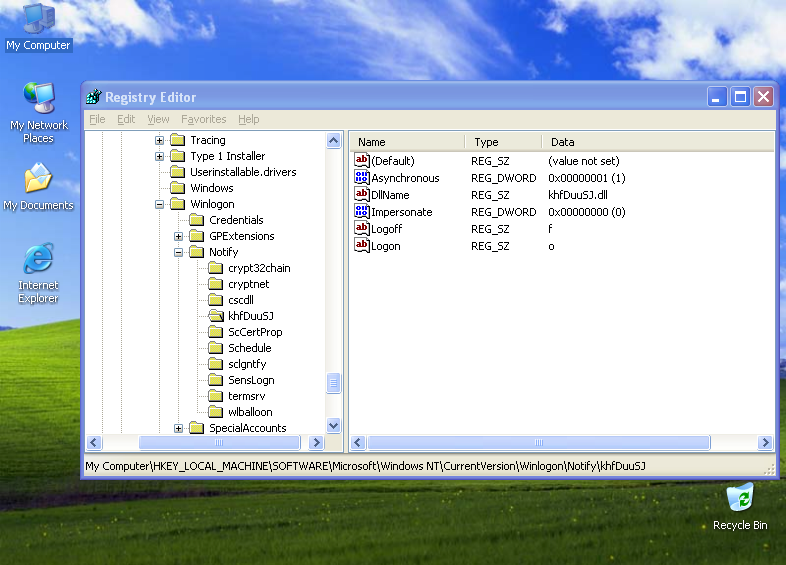Select the SensLogn key label
Image resolution: width=786 pixels, height=565 pixels.
coord(251,380)
